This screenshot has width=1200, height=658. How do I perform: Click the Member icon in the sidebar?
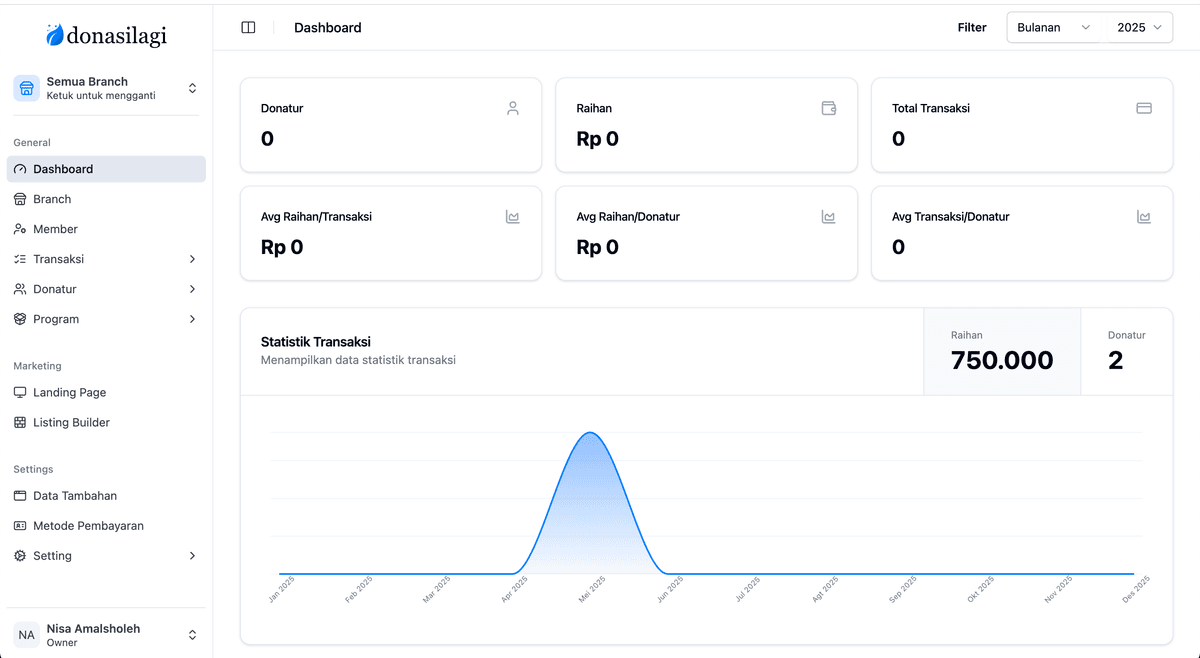click(21, 228)
